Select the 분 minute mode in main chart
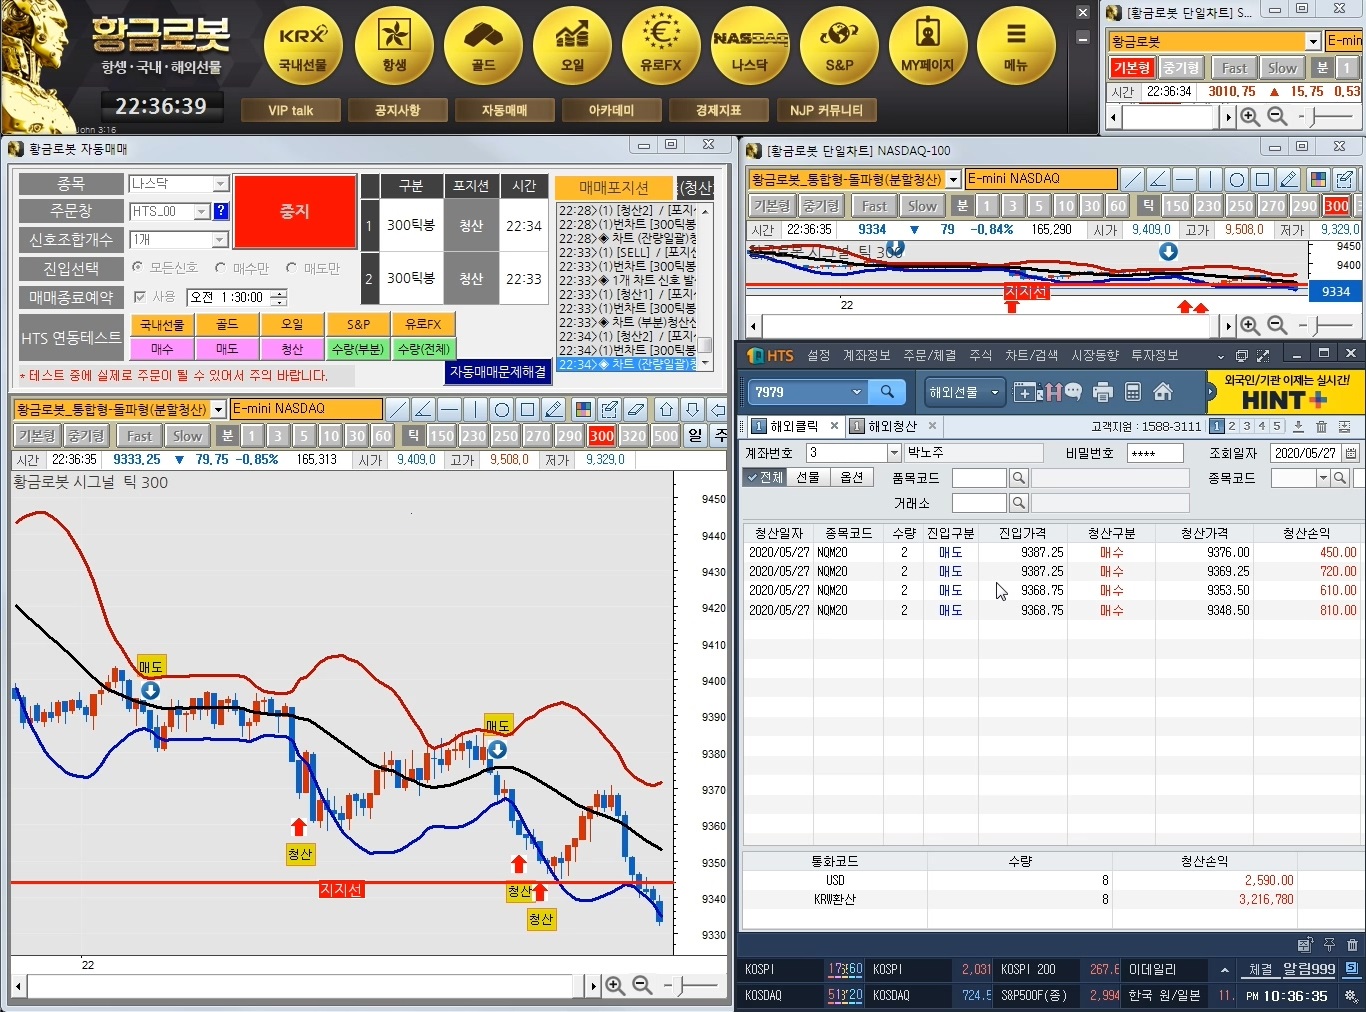Image resolution: width=1366 pixels, height=1012 pixels. (x=228, y=436)
